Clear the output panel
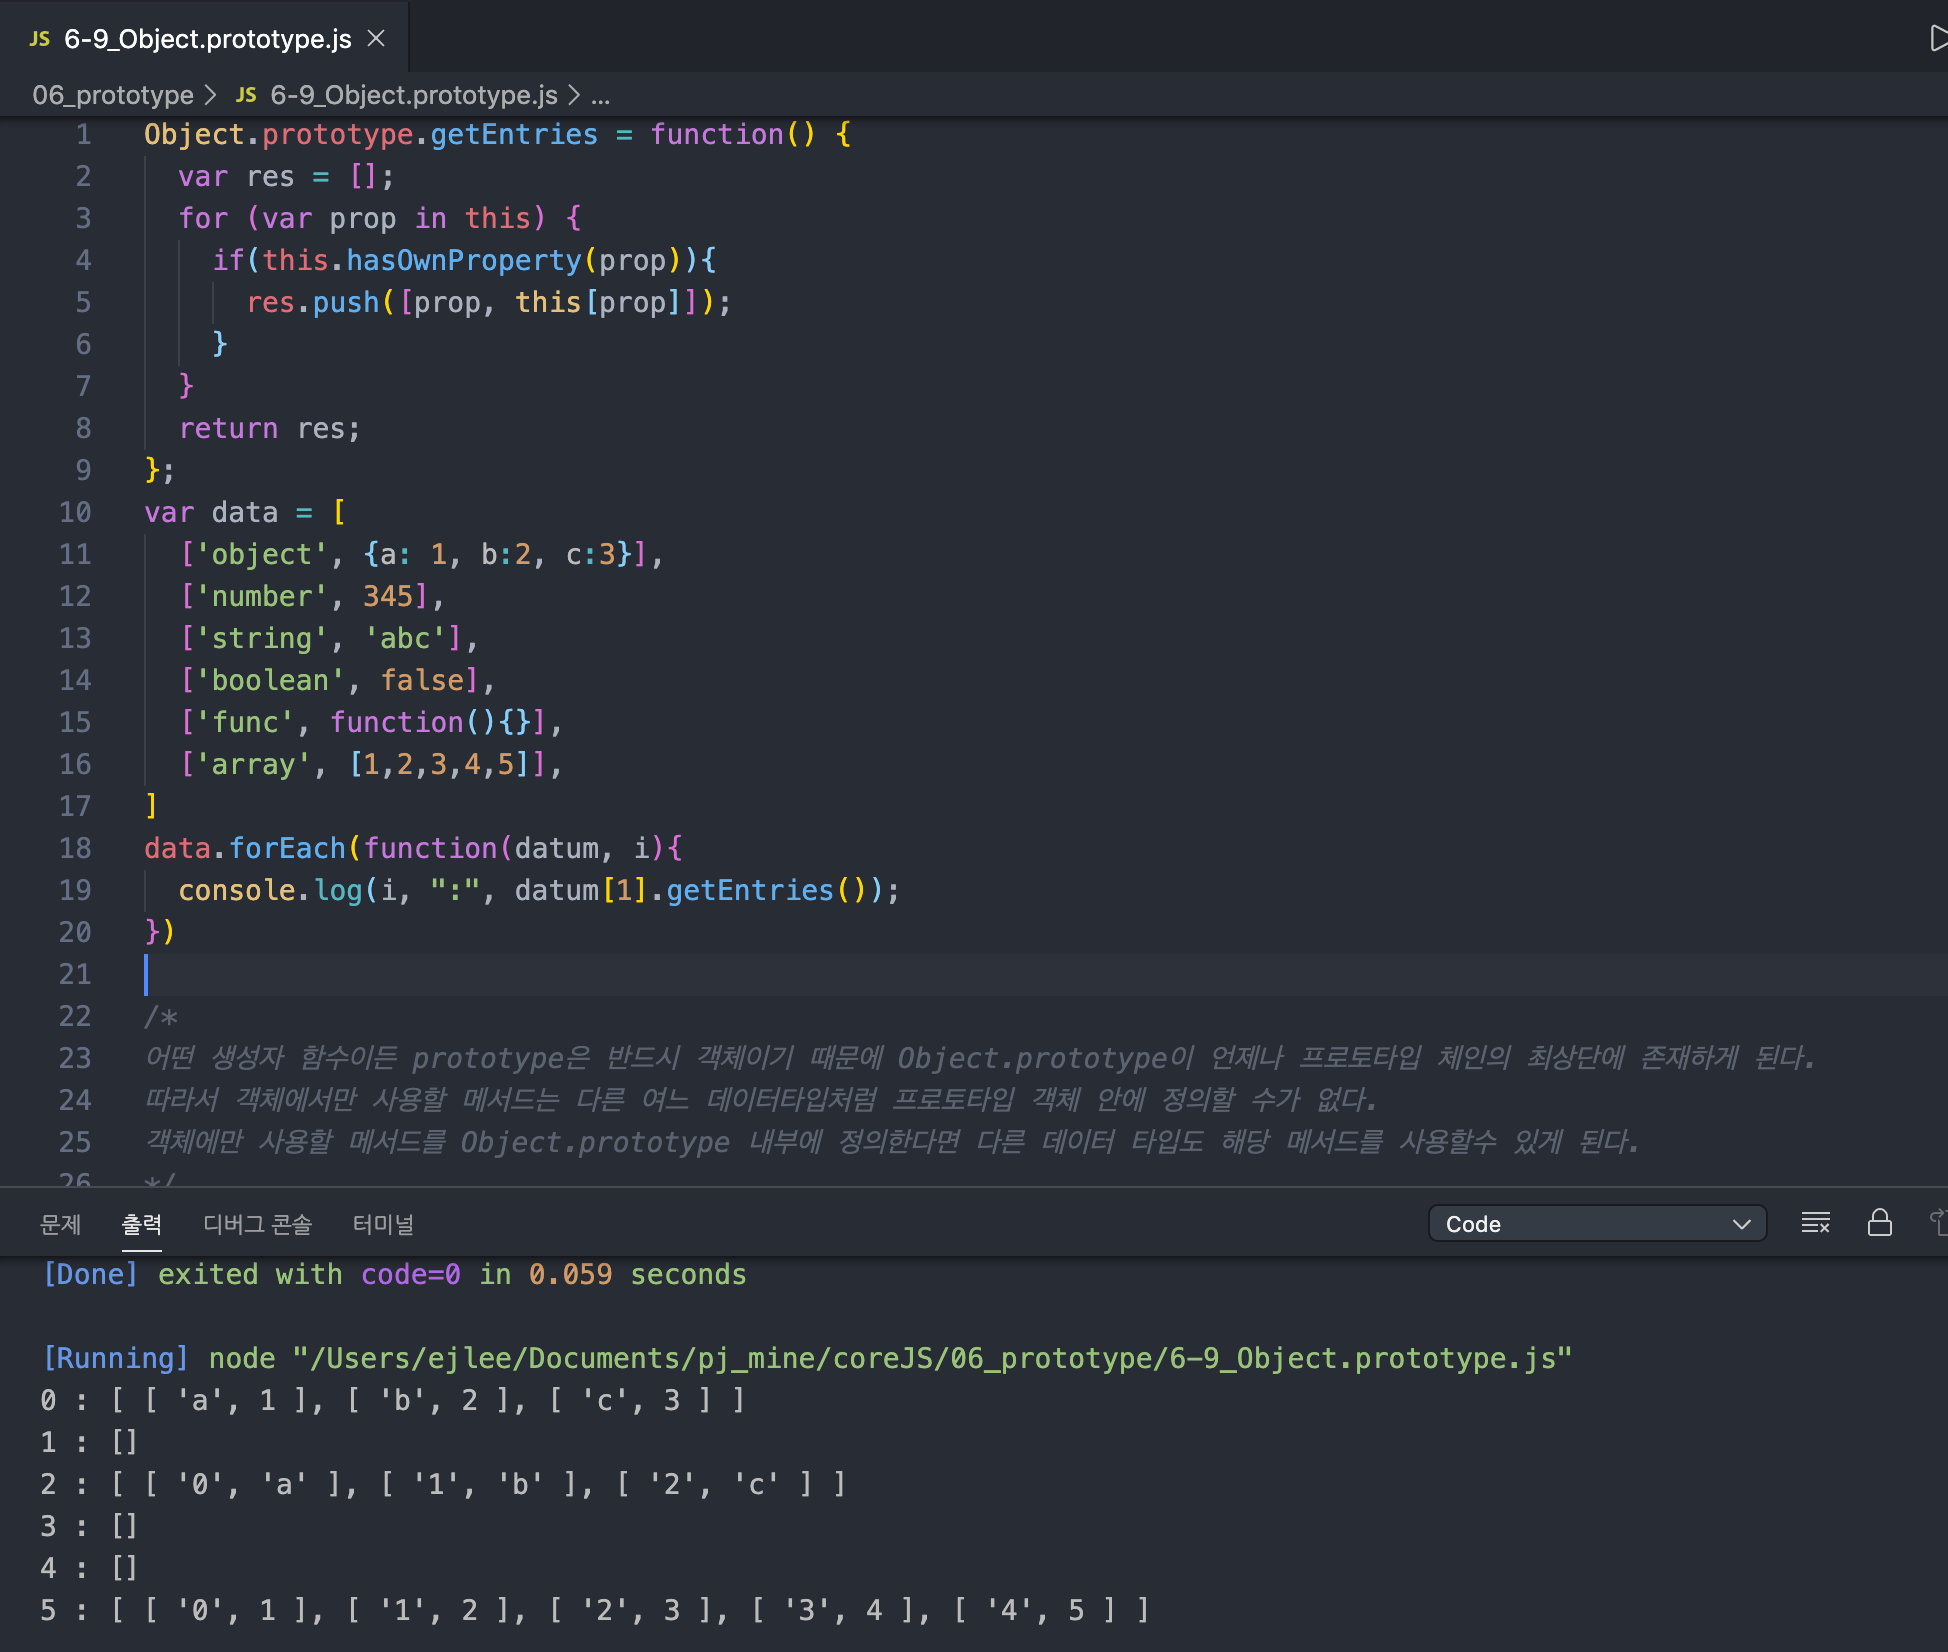 (x=1815, y=1223)
